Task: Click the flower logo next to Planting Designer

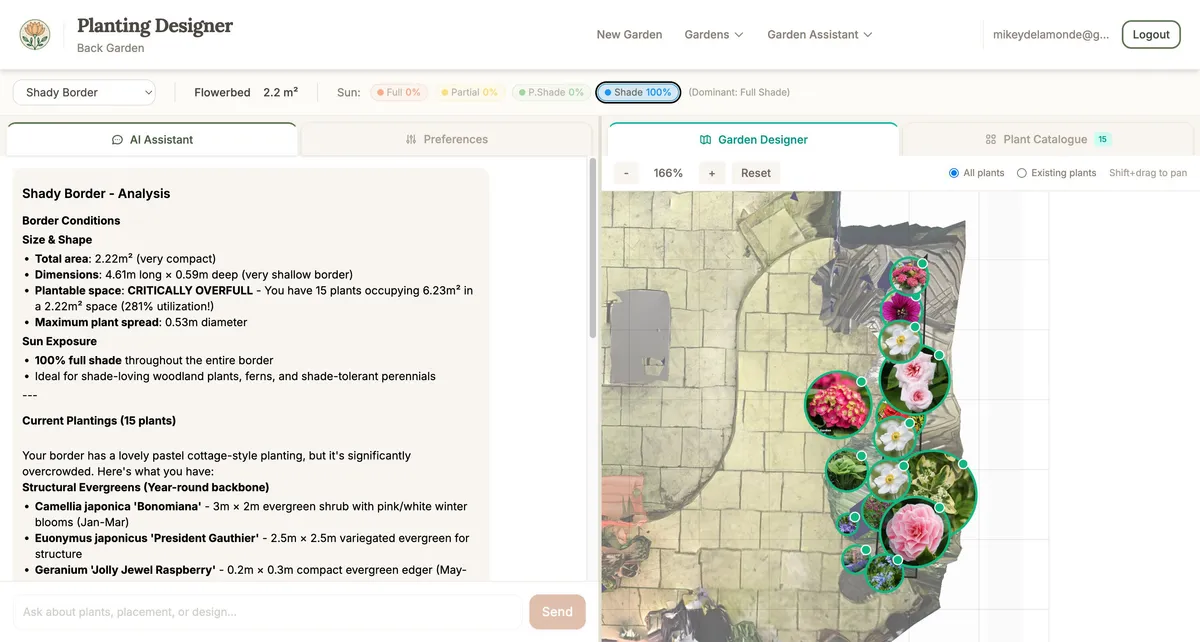Action: pos(34,33)
